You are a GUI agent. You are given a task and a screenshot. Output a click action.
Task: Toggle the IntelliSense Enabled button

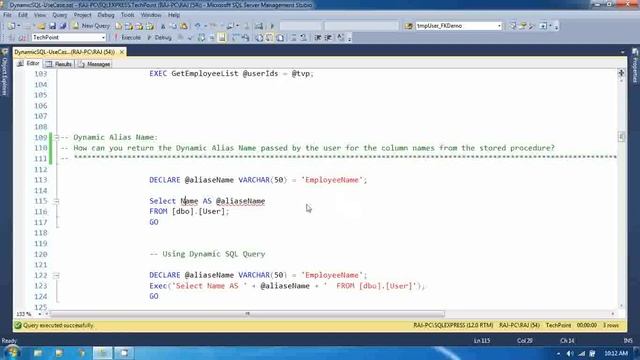coord(222,38)
